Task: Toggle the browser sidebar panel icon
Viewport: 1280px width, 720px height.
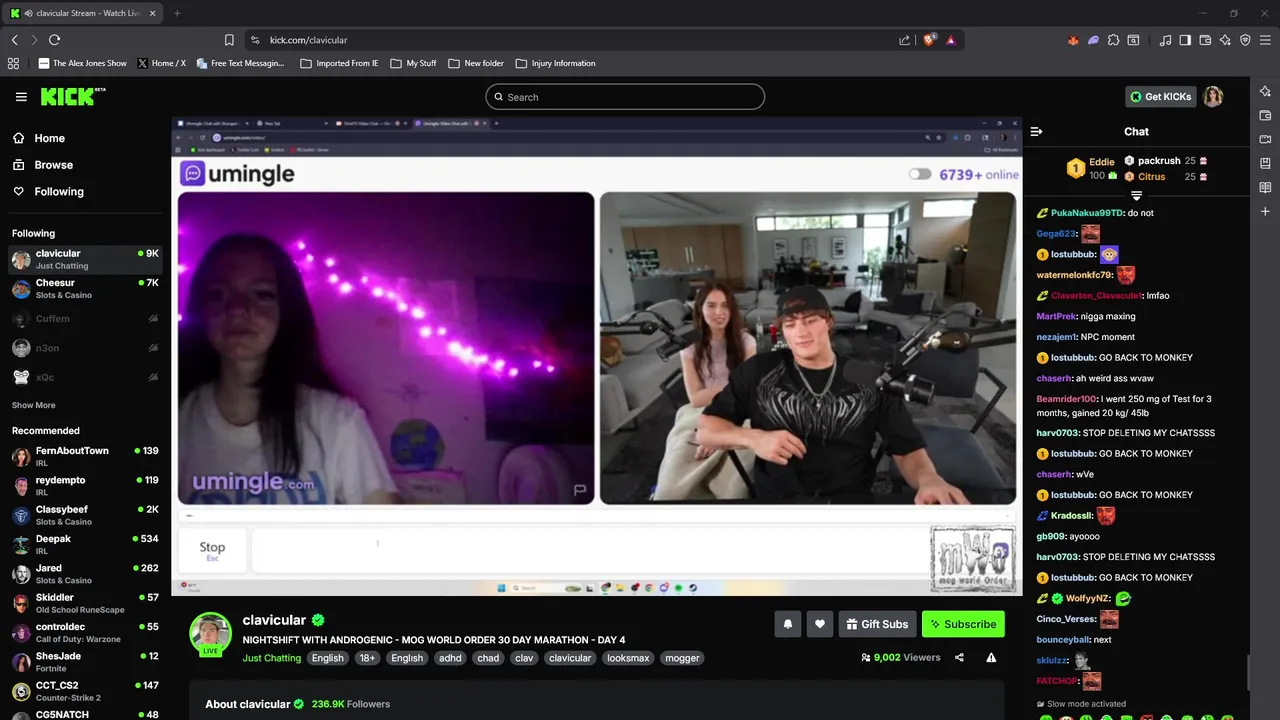Action: [x=1185, y=40]
